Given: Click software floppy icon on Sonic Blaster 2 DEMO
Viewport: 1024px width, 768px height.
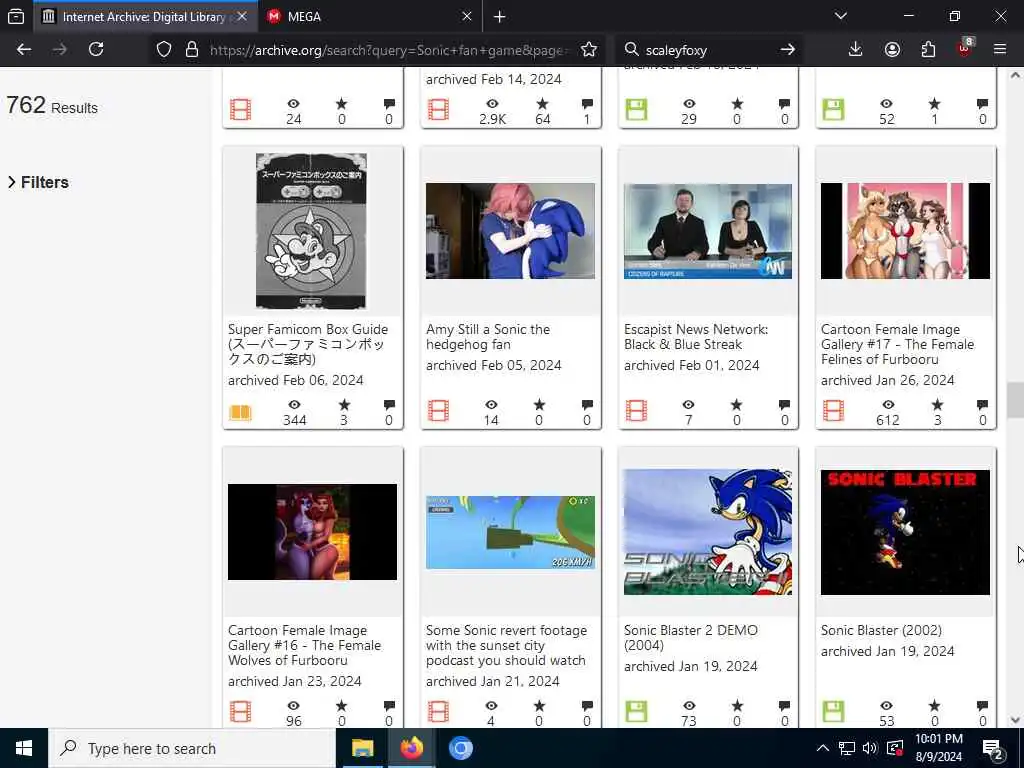Looking at the screenshot, I should point(636,711).
